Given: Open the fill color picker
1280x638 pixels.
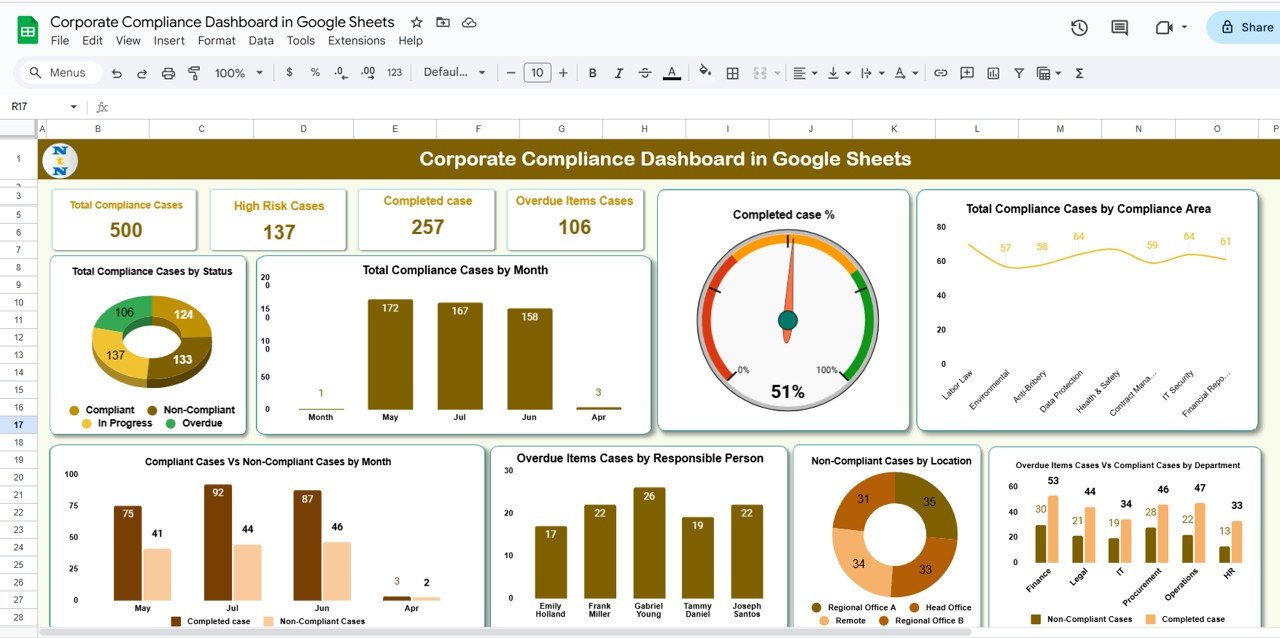Looking at the screenshot, I should coord(705,73).
